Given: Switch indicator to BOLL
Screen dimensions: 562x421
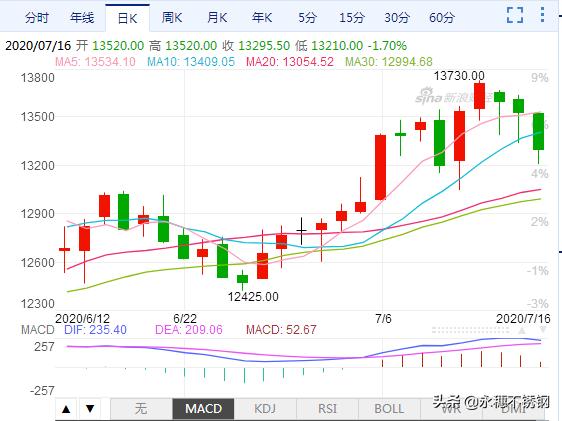Looking at the screenshot, I should pyautogui.click(x=389, y=409).
